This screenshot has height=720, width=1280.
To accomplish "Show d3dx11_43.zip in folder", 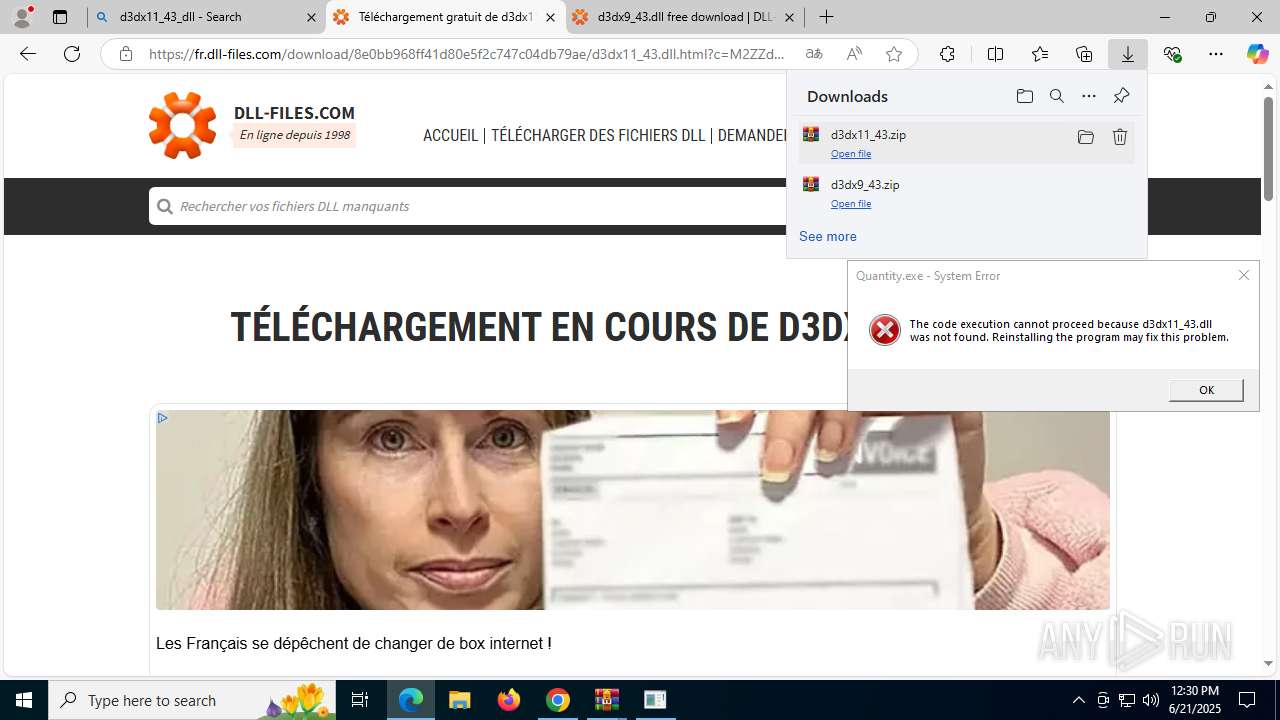I will (1086, 137).
